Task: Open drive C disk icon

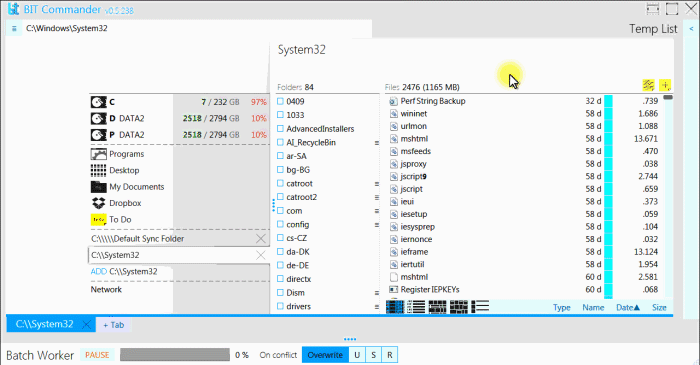Action: point(98,102)
